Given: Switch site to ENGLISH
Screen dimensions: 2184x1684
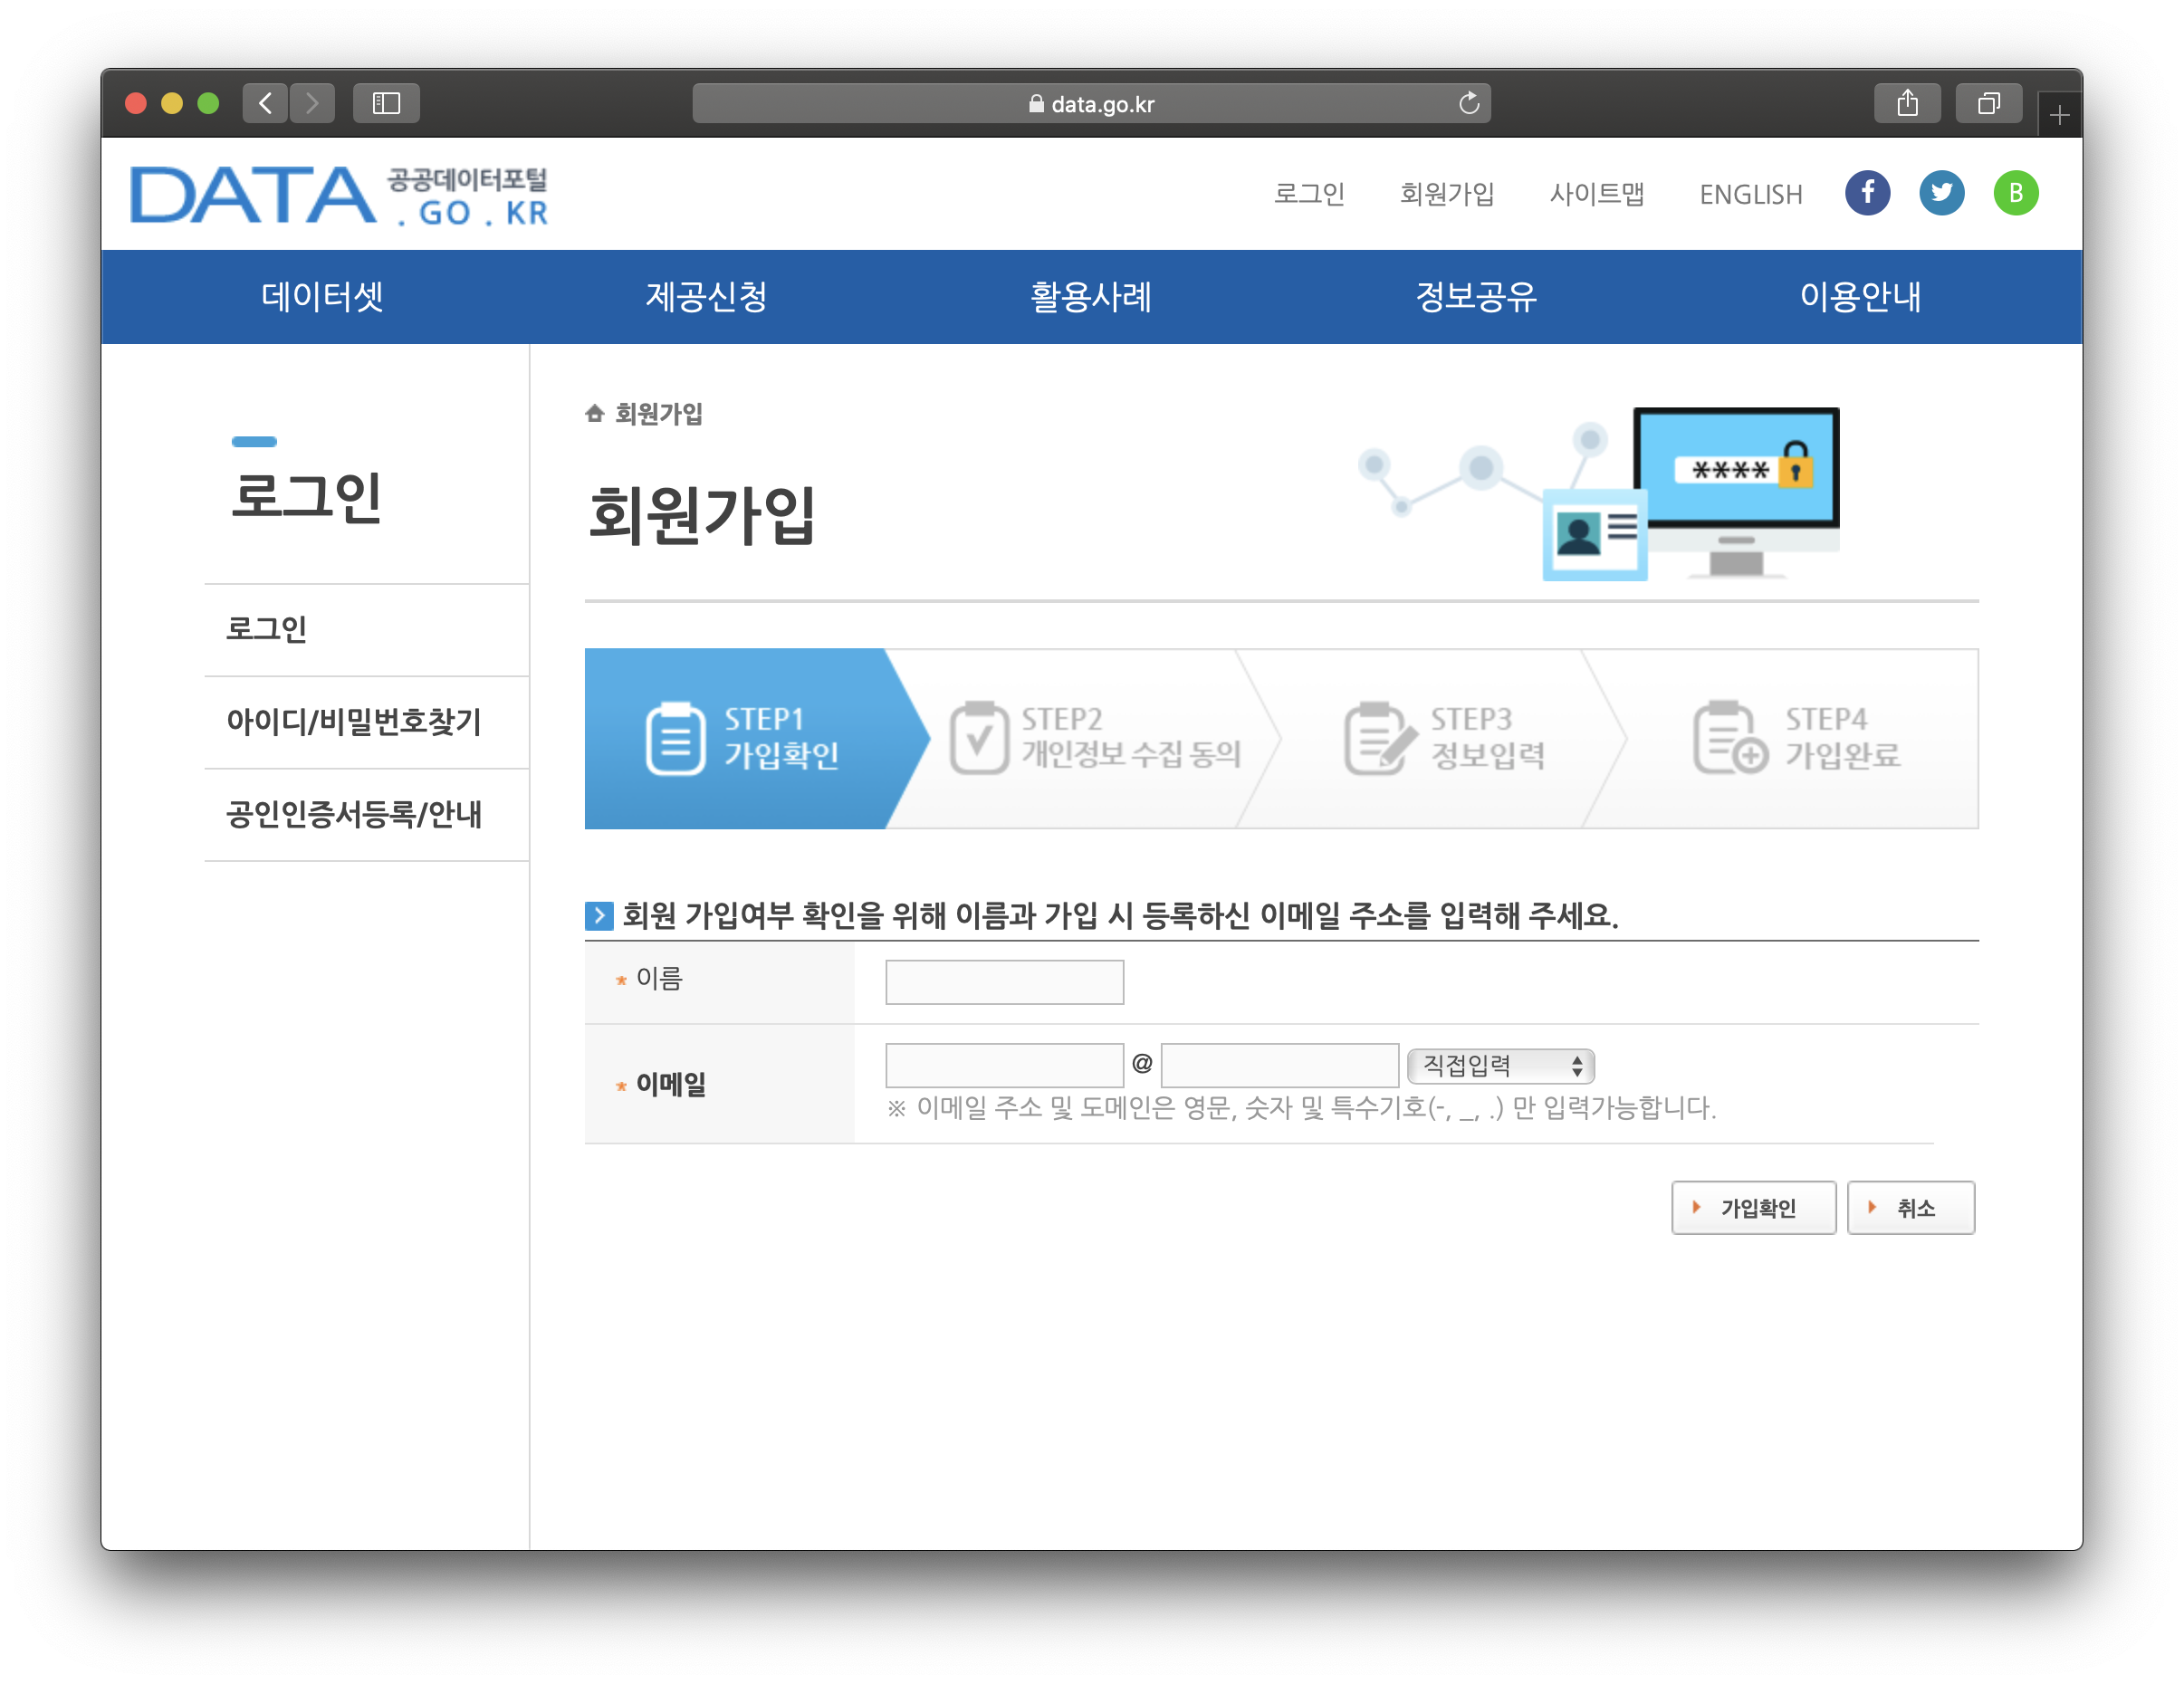Looking at the screenshot, I should 1750,194.
